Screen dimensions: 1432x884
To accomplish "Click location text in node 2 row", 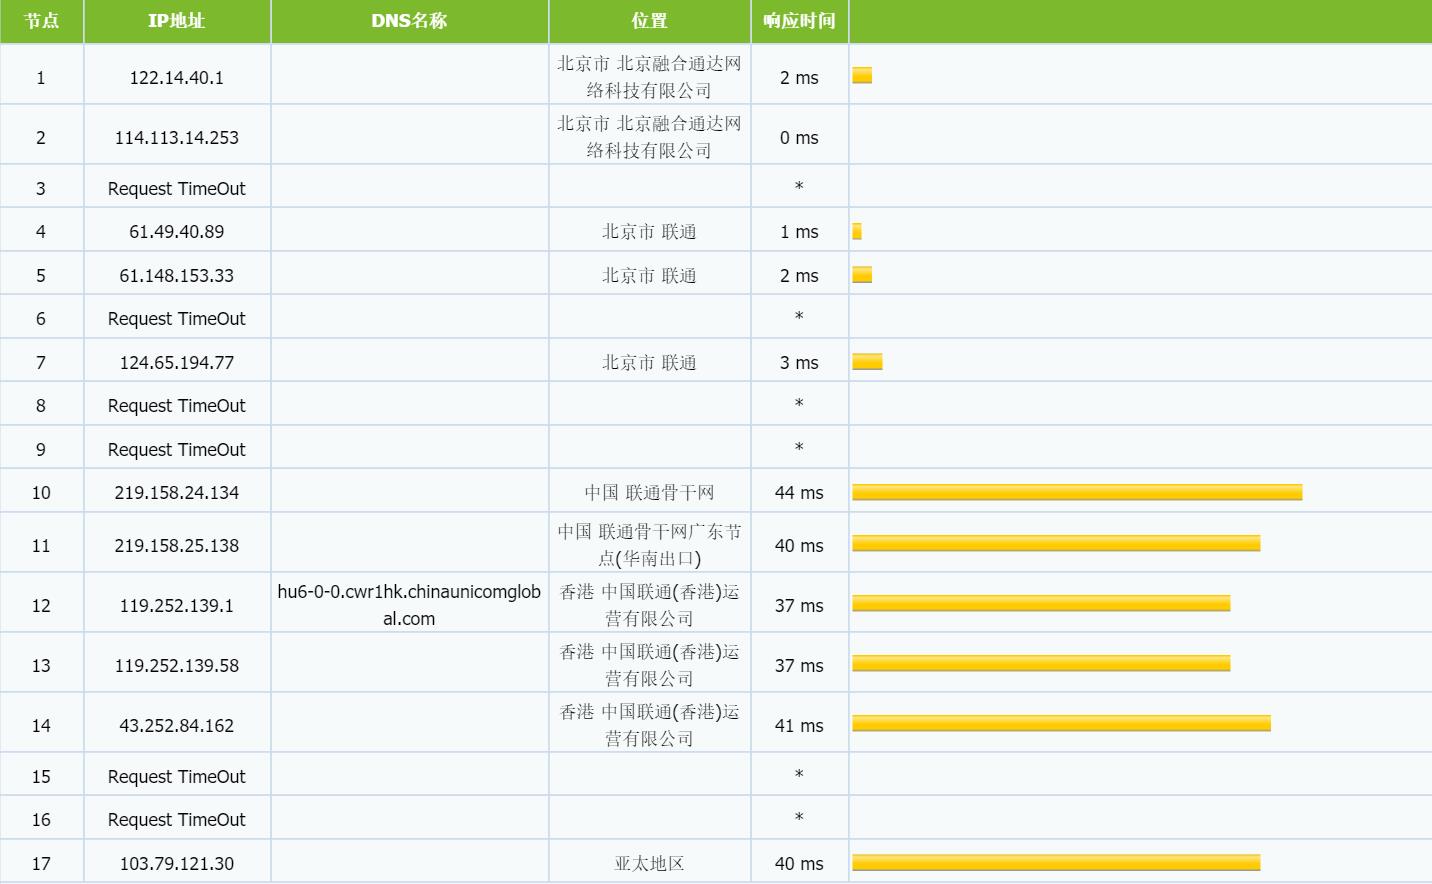I will coord(649,137).
